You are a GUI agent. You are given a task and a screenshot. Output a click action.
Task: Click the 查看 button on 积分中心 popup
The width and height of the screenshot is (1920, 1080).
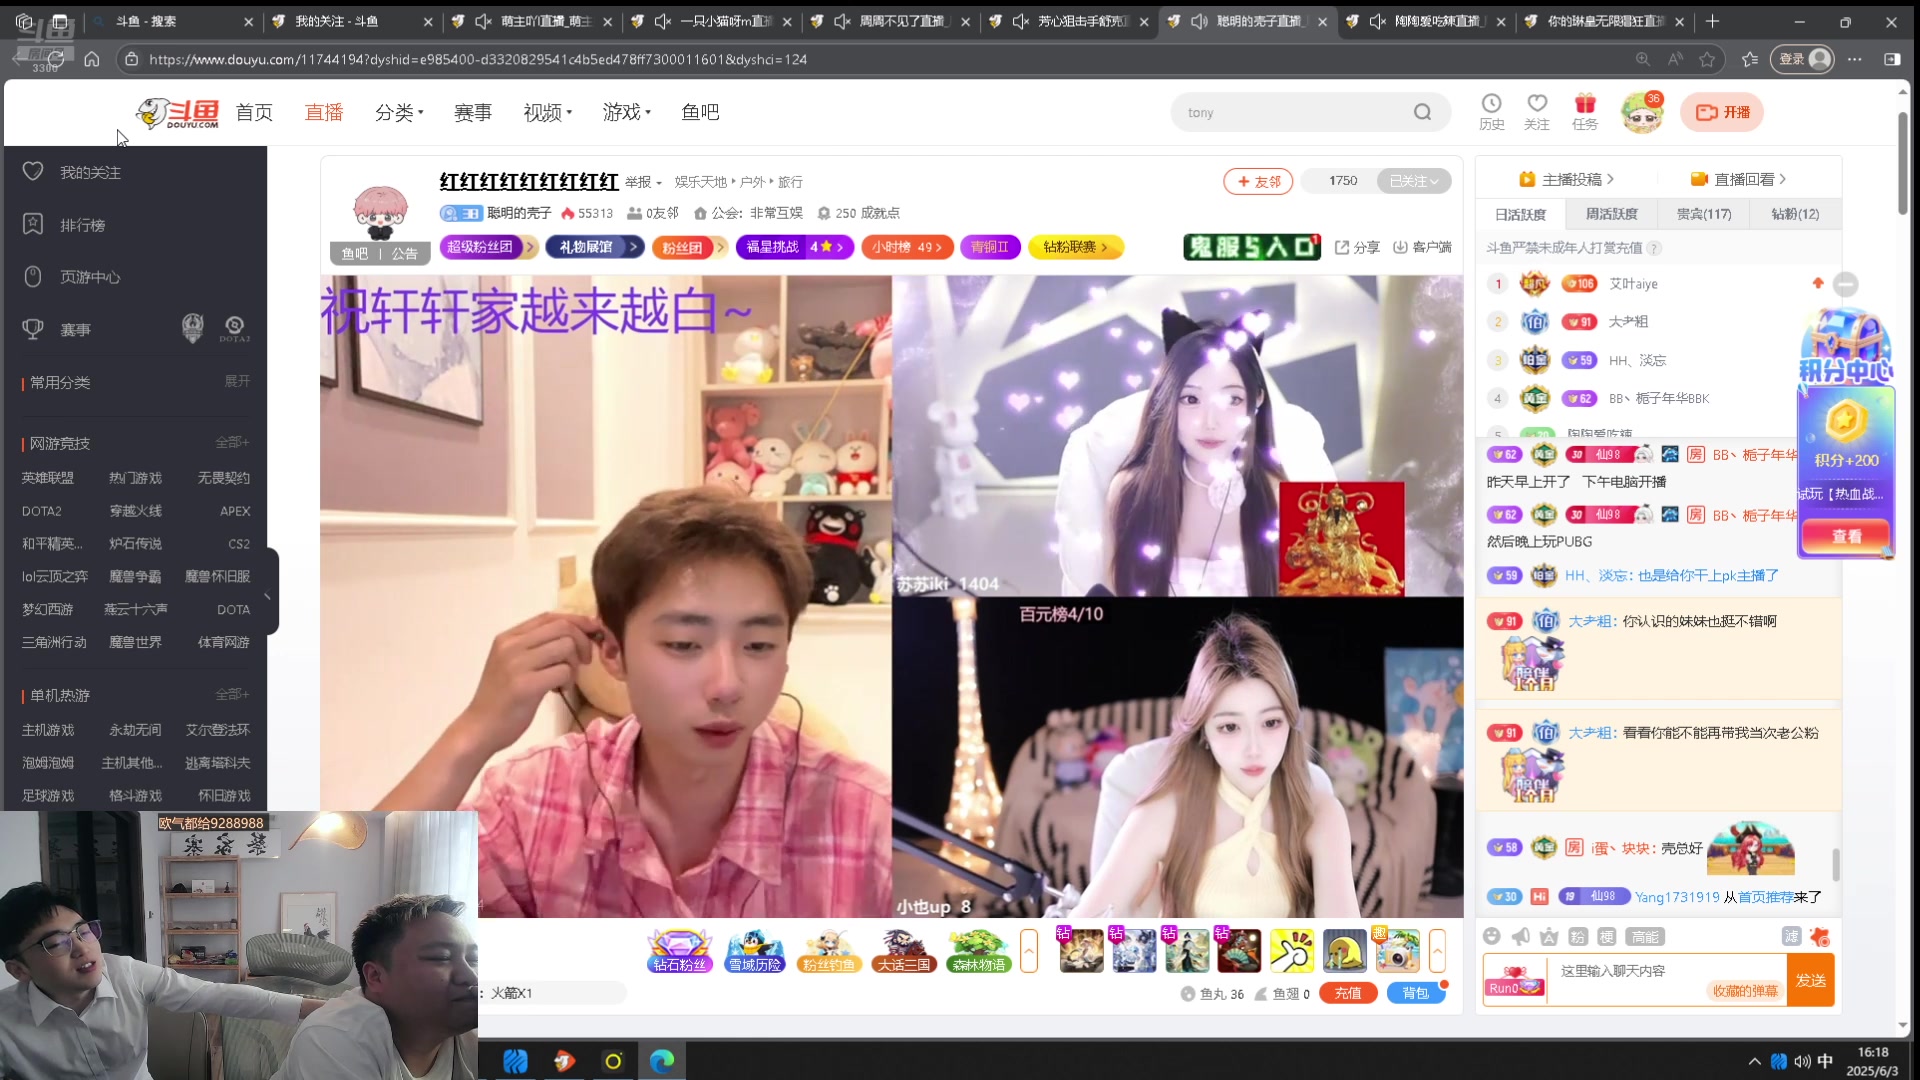pos(1845,537)
